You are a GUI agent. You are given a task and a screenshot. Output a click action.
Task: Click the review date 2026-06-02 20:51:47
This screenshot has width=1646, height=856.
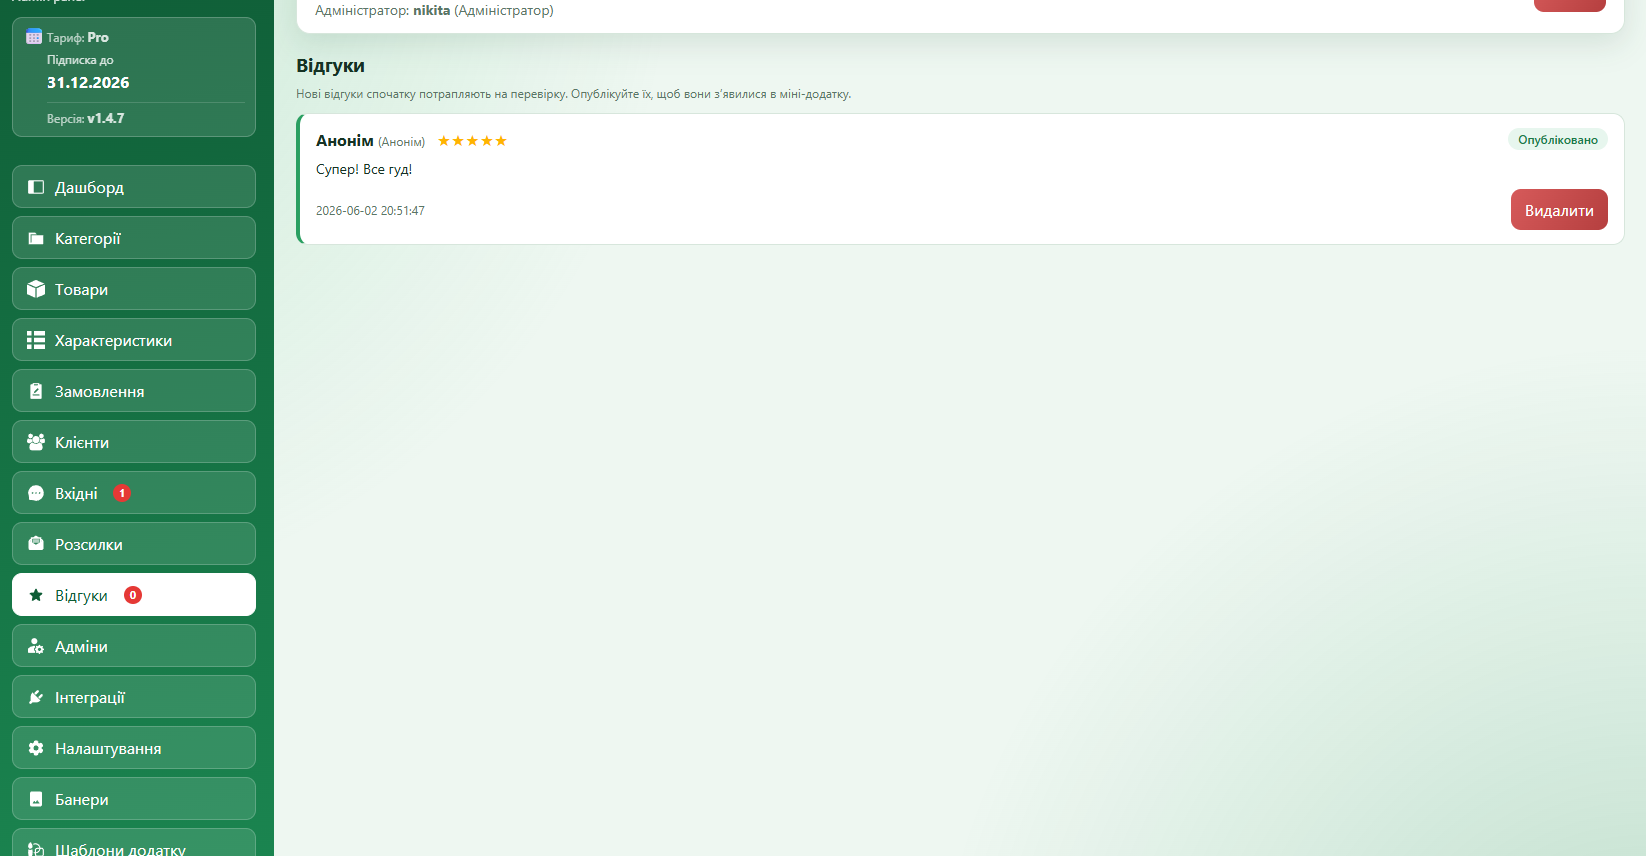point(370,211)
